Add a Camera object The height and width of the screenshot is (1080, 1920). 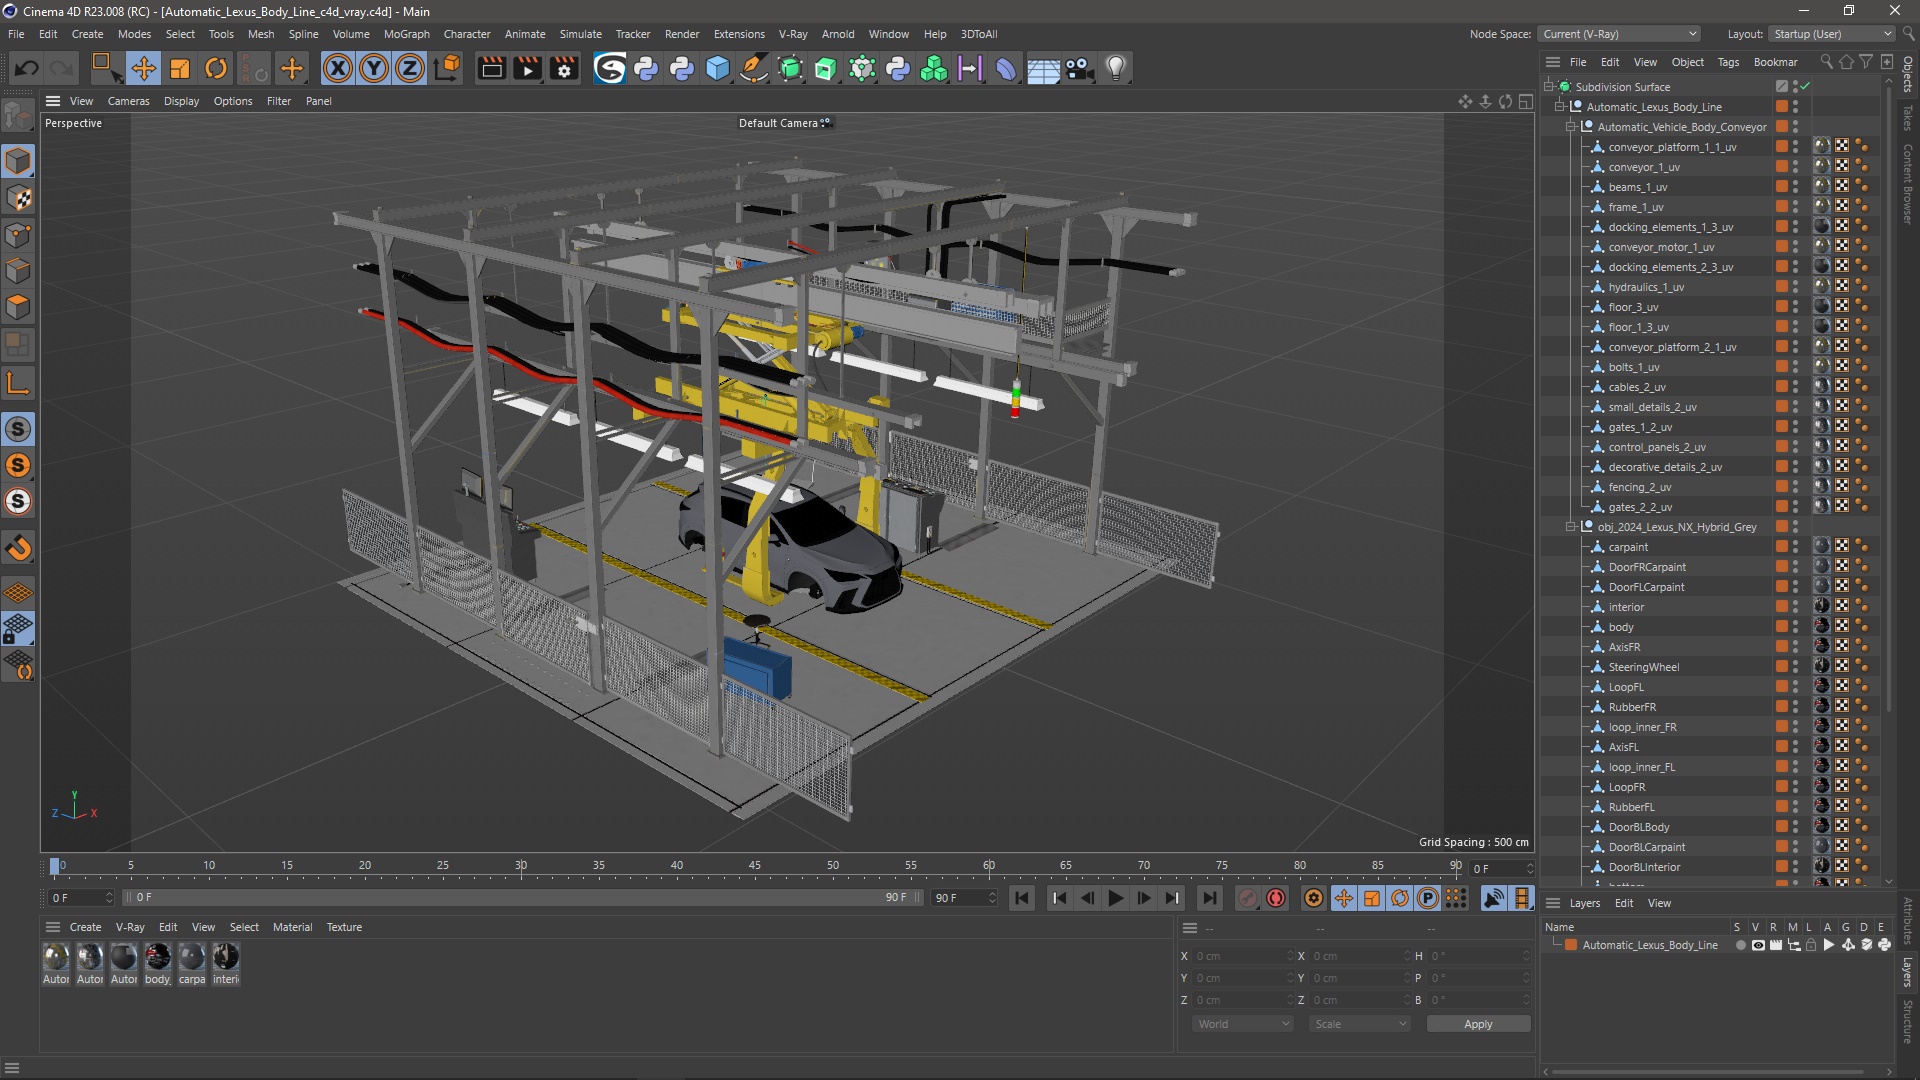(1080, 68)
